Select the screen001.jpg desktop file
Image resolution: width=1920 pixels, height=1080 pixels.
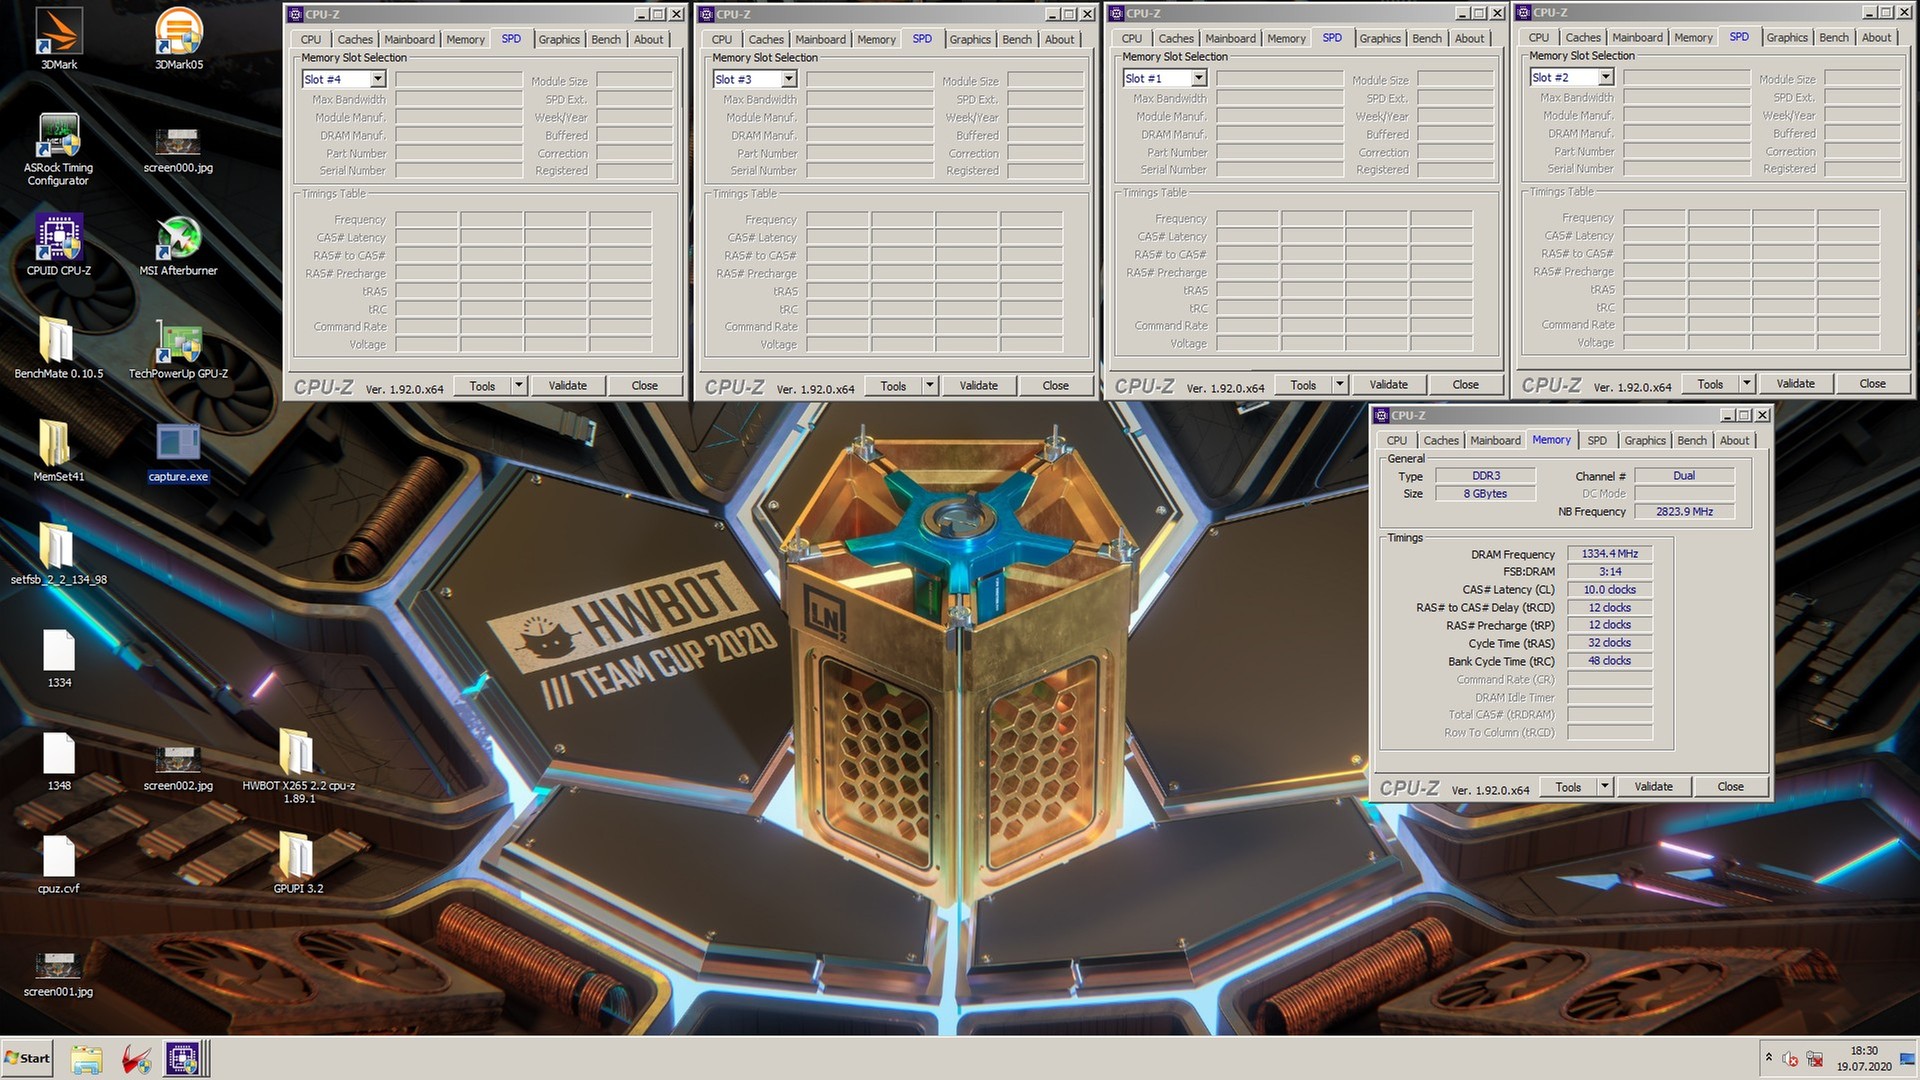(x=59, y=973)
